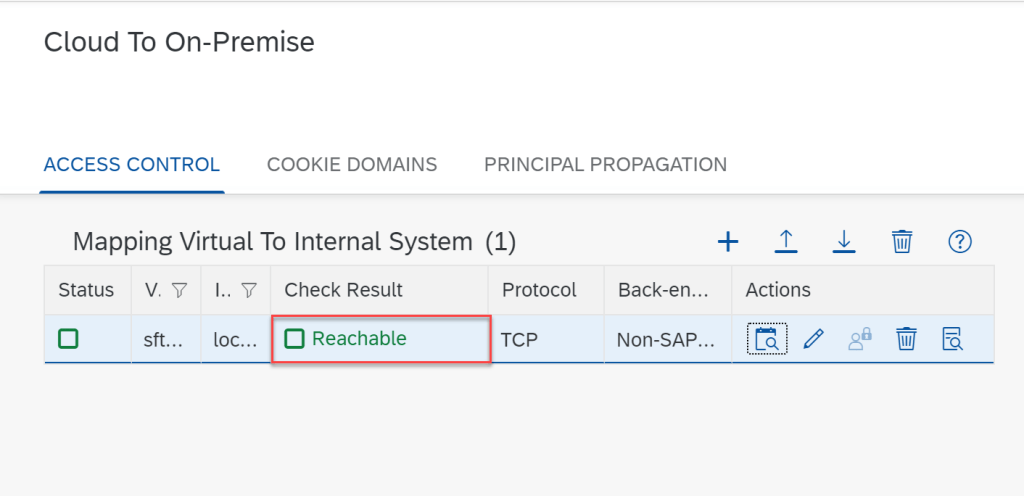Select the TCP protocol cell in row
The height and width of the screenshot is (496, 1024).
click(520, 340)
